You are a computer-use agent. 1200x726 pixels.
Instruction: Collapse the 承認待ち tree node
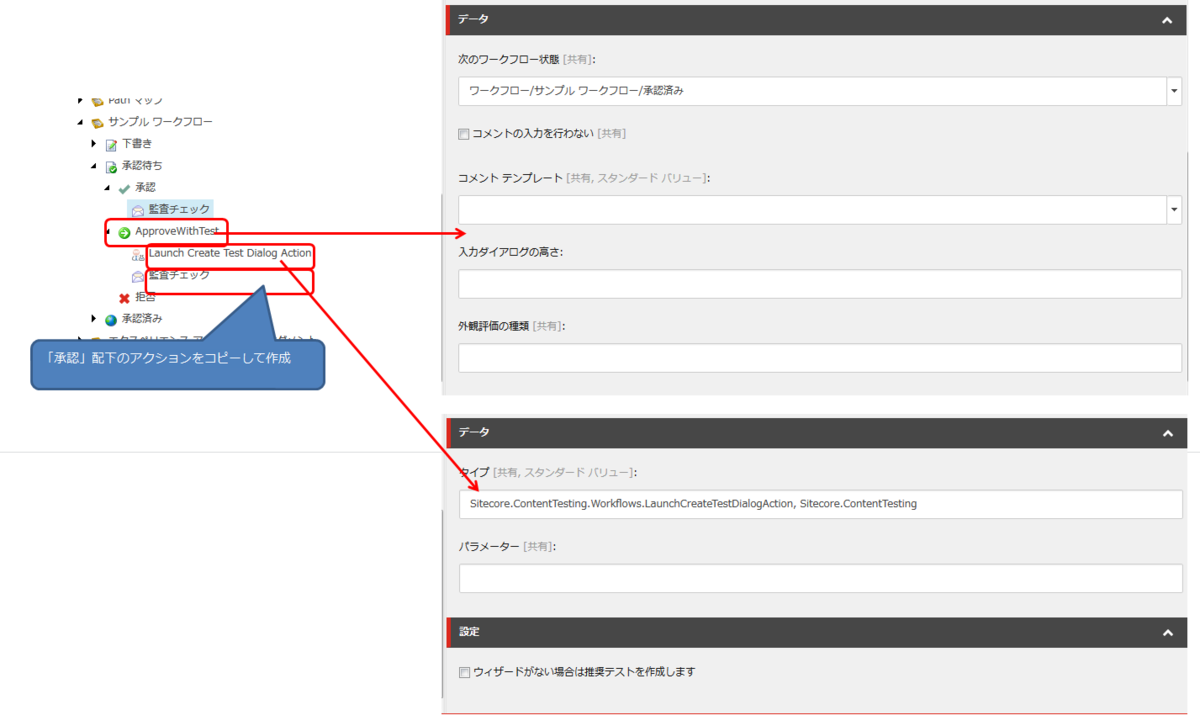tap(94, 167)
